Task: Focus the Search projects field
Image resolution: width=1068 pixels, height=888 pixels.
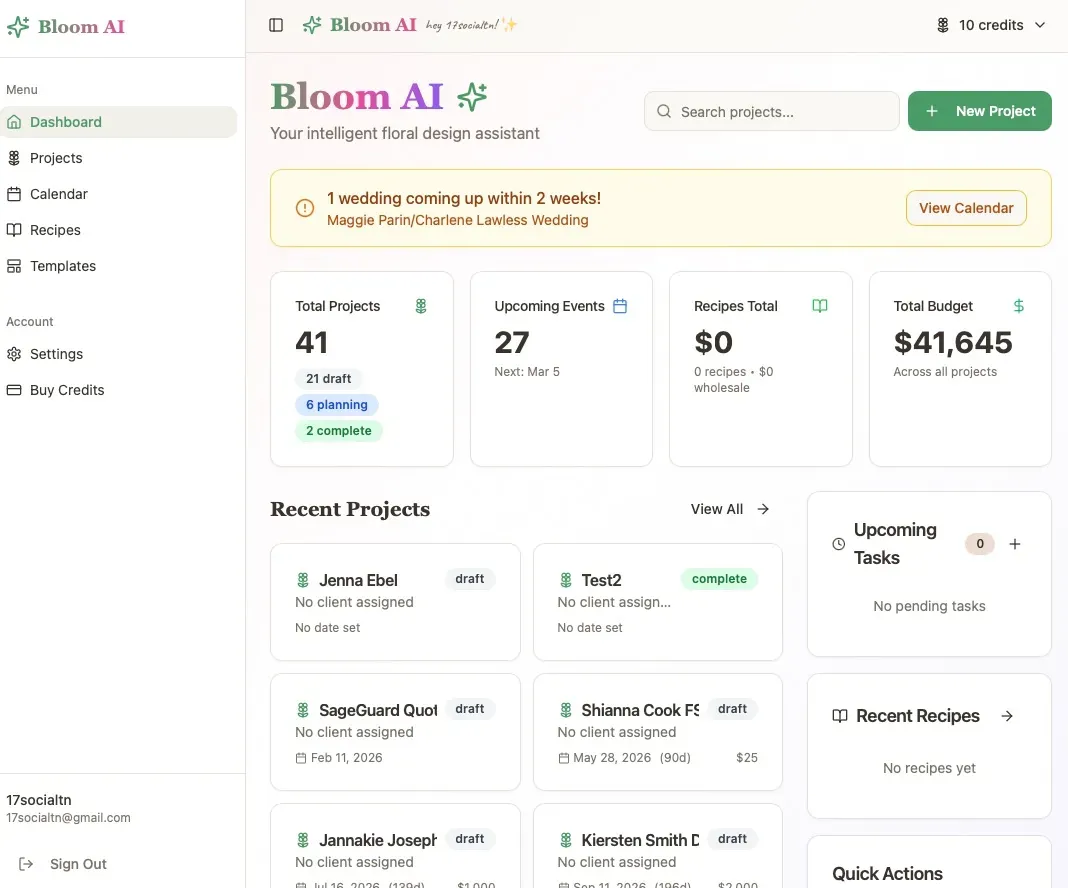Action: [772, 112]
